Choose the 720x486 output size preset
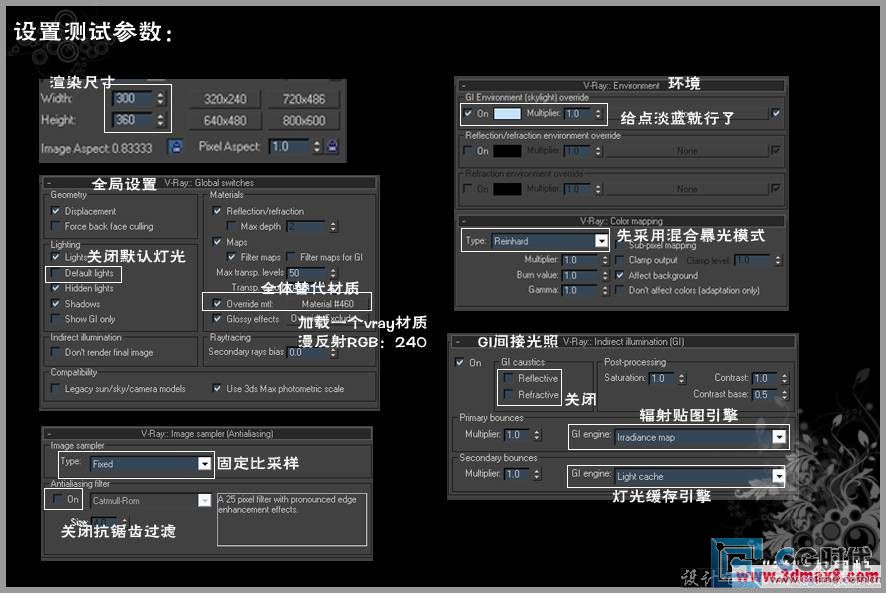 click(x=304, y=99)
